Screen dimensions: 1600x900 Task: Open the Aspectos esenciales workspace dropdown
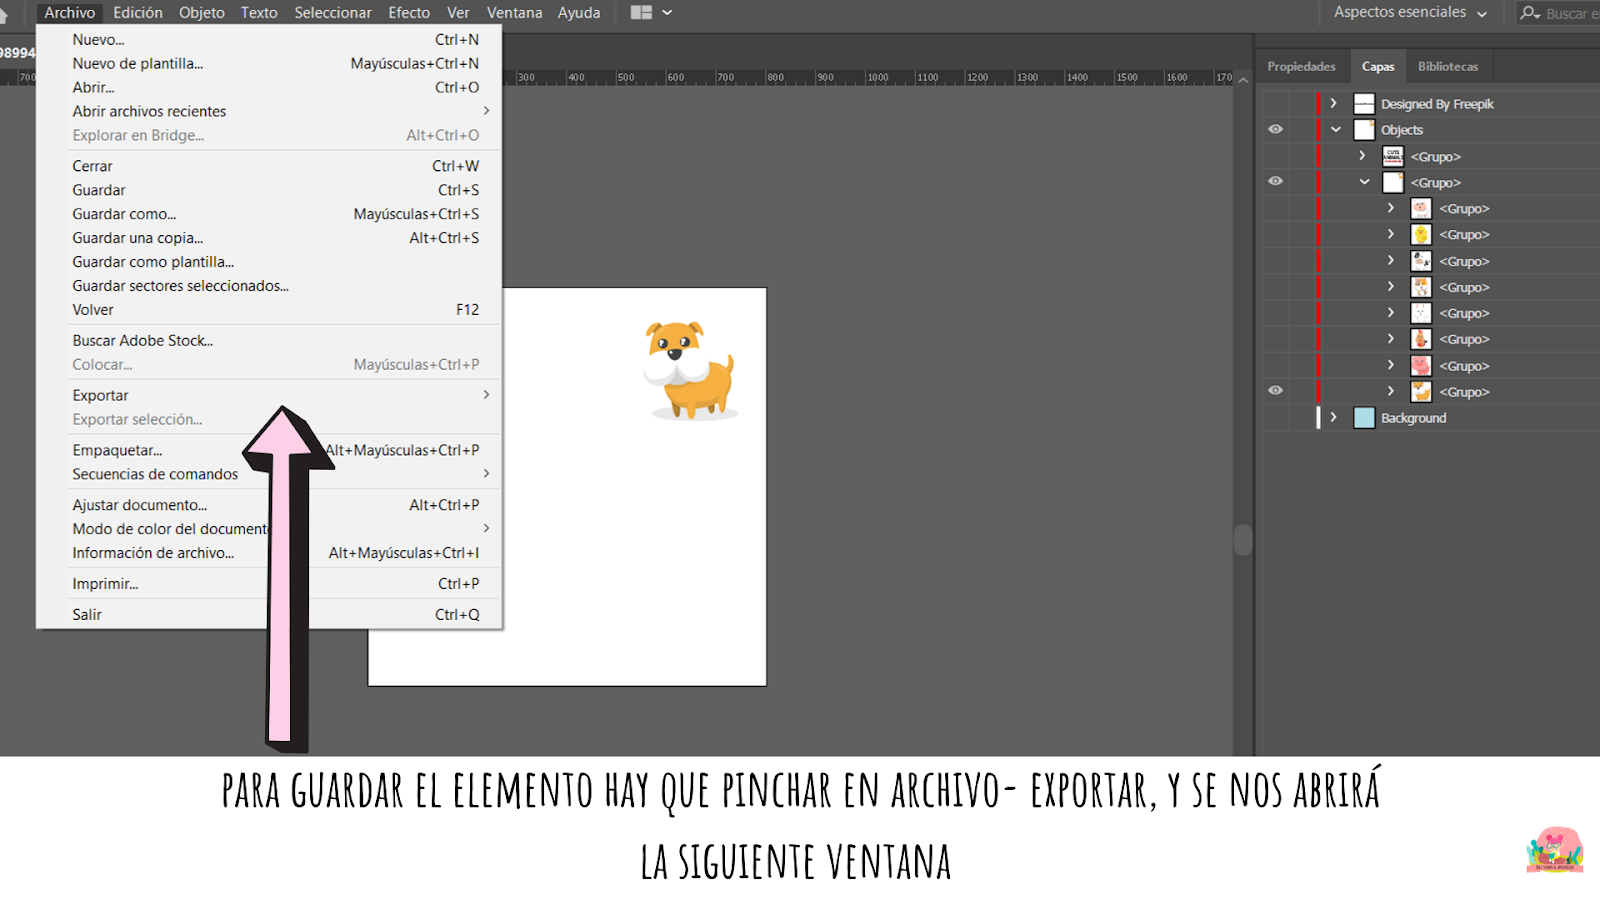1403,13
